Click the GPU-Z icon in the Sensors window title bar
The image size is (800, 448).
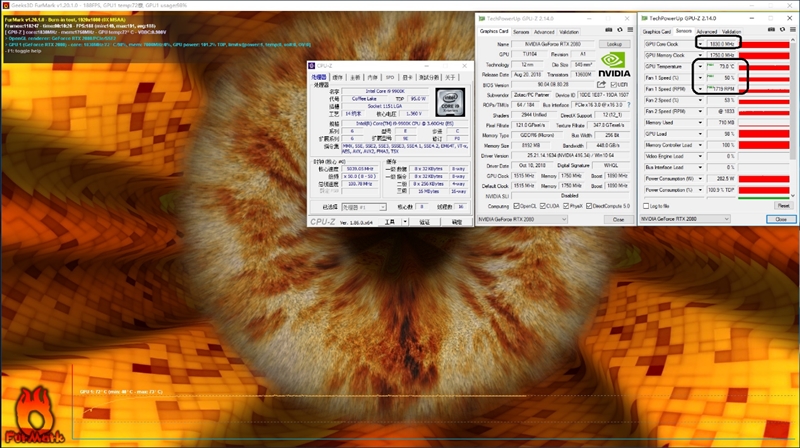(644, 18)
